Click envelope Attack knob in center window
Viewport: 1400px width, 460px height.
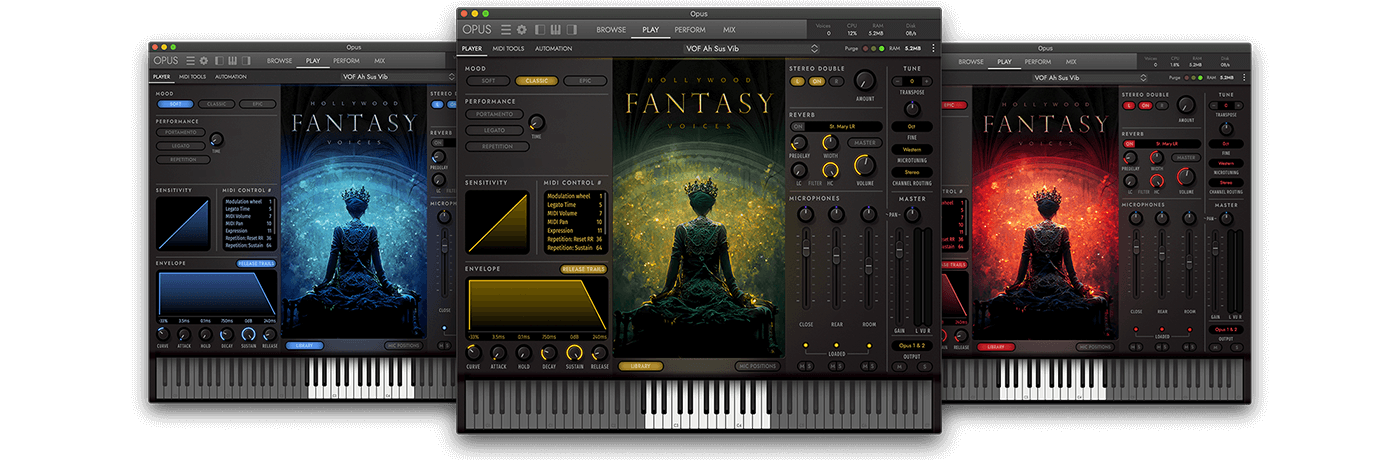498,353
